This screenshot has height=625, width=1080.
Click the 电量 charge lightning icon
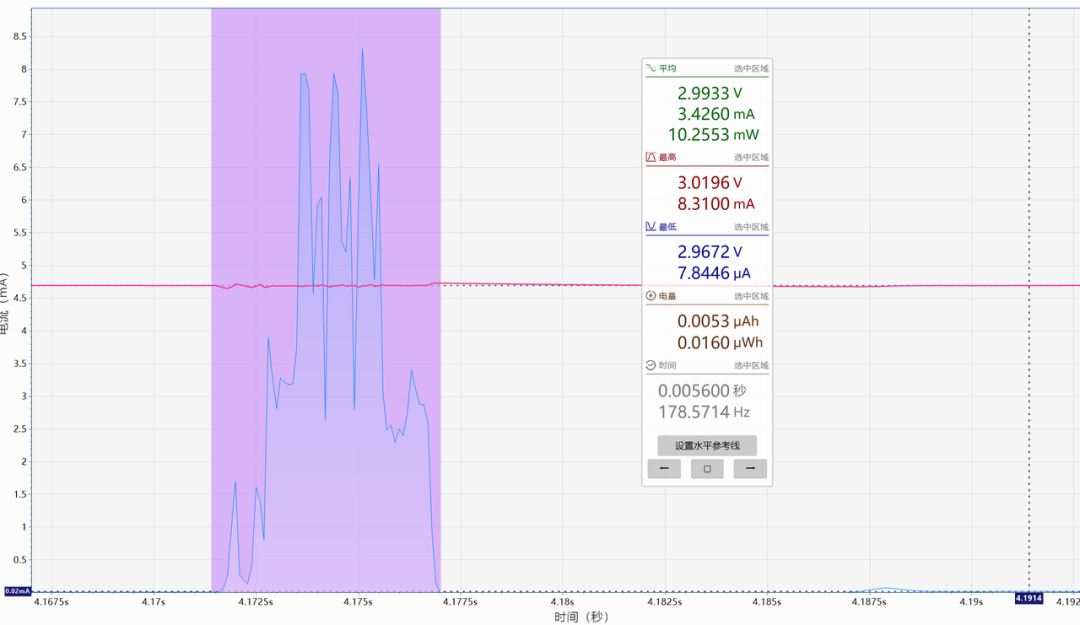(x=650, y=296)
